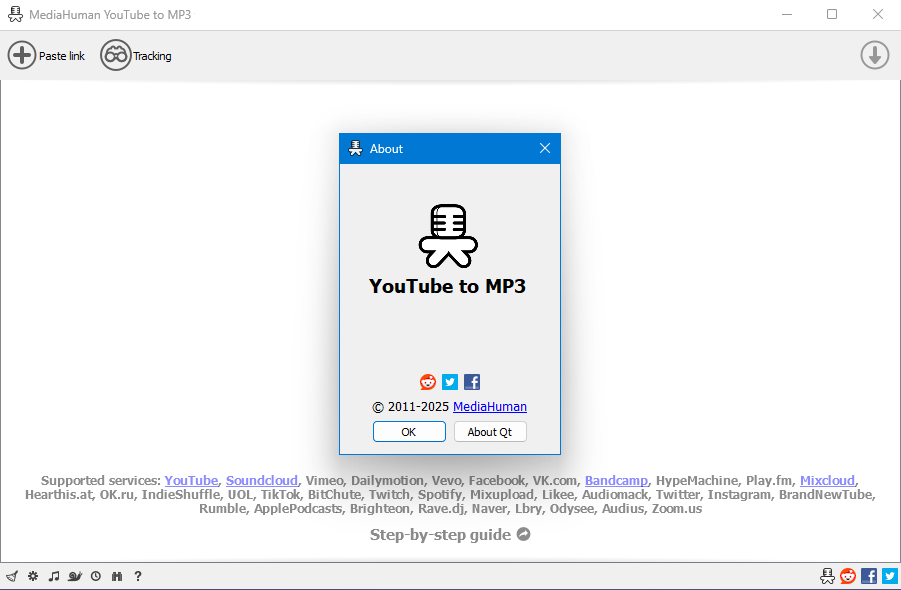Click the 'About' dialog title text

[386, 149]
